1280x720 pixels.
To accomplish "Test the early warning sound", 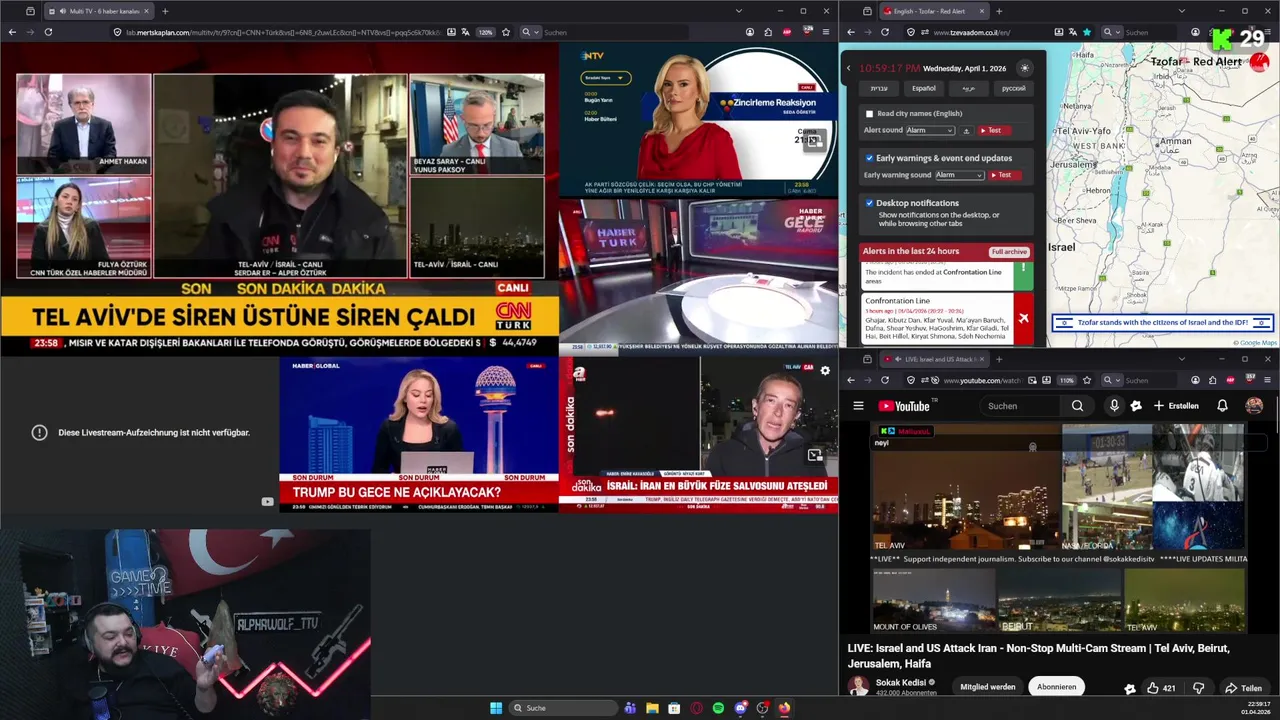I will tap(1004, 175).
